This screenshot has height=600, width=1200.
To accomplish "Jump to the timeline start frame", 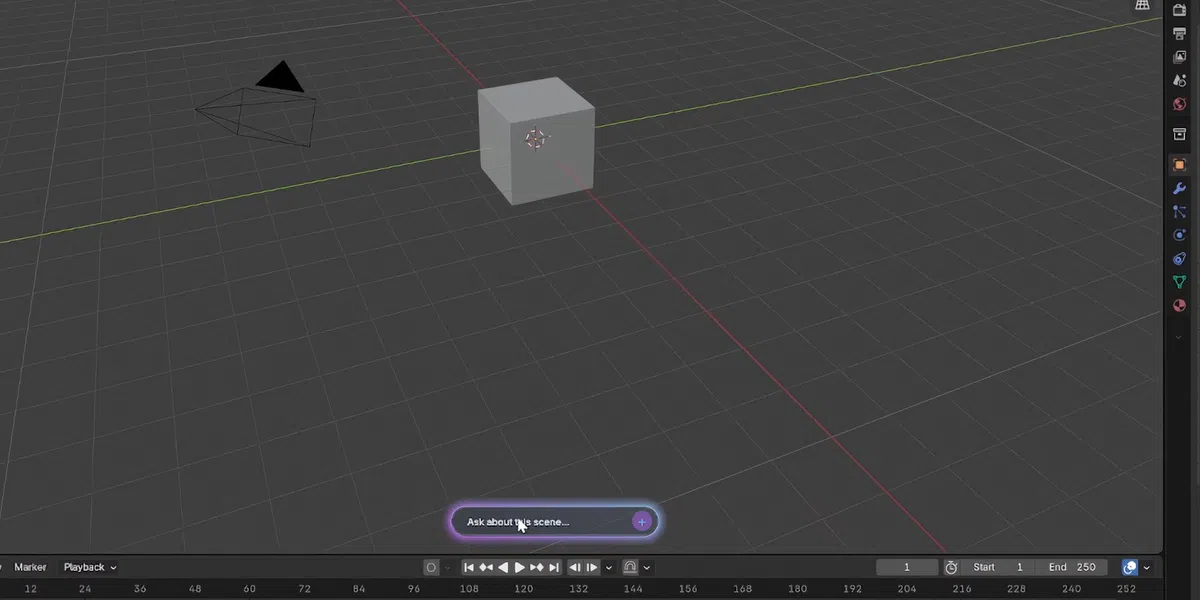I will point(468,567).
